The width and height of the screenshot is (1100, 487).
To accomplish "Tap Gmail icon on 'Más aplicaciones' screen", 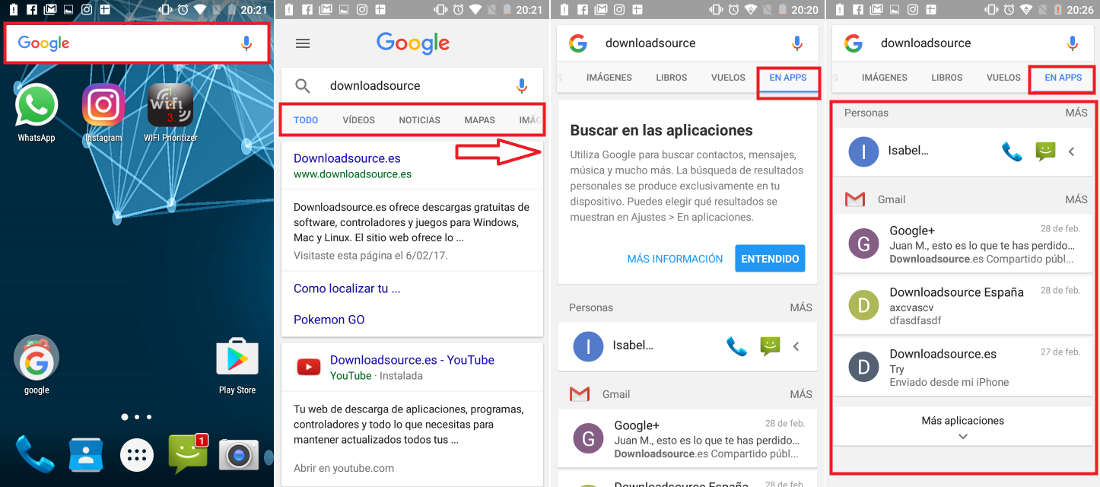I will coord(854,199).
